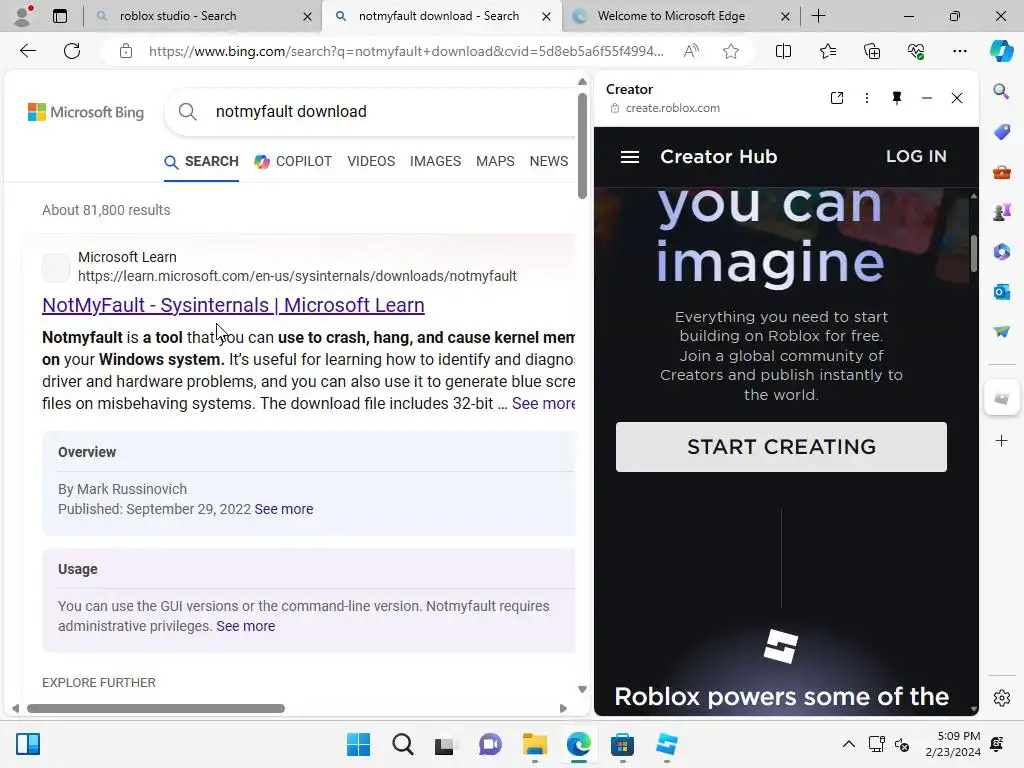Viewport: 1024px width, 768px height.
Task: Open File Explorer from taskbar
Action: coord(535,744)
